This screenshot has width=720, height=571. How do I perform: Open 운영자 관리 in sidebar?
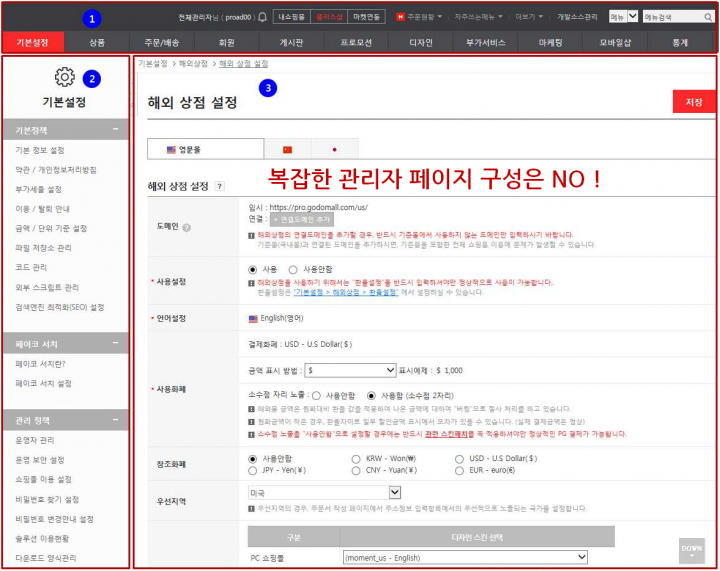click(x=35, y=440)
